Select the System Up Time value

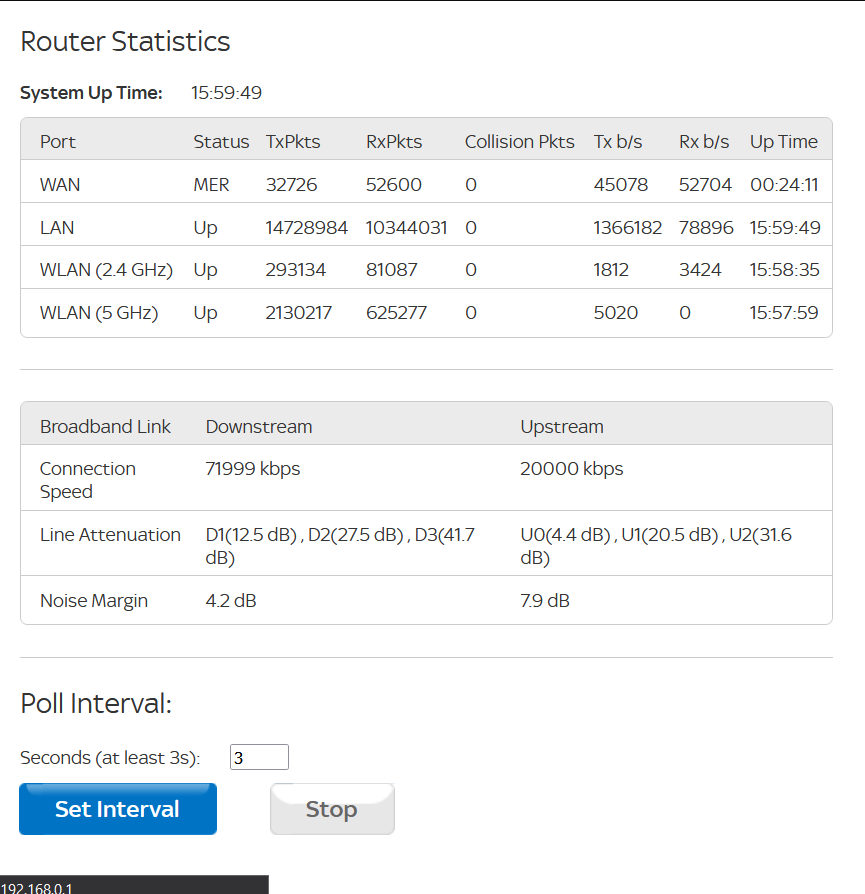(x=227, y=93)
